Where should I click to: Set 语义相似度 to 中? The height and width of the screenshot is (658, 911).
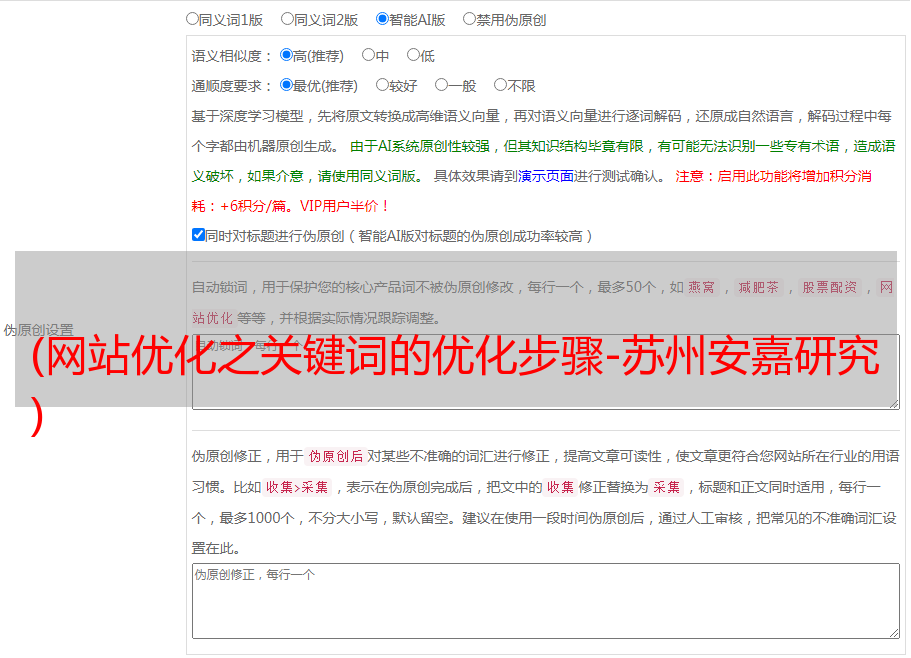tap(369, 56)
